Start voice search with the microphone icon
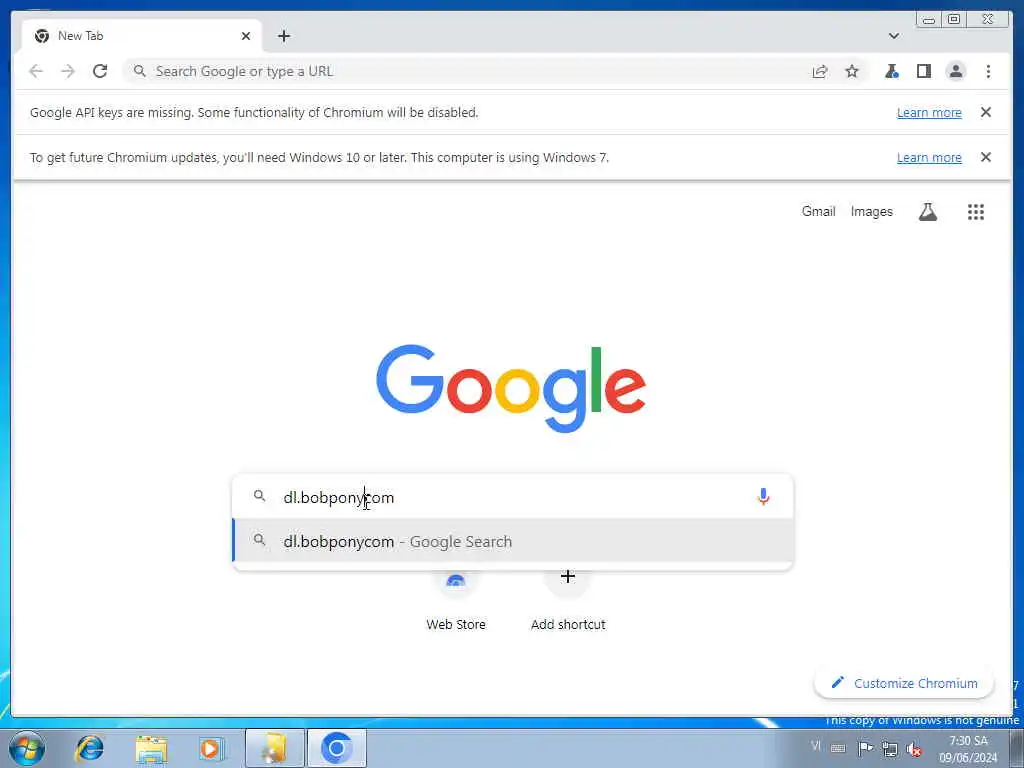Viewport: 1024px width, 768px height. [x=763, y=497]
